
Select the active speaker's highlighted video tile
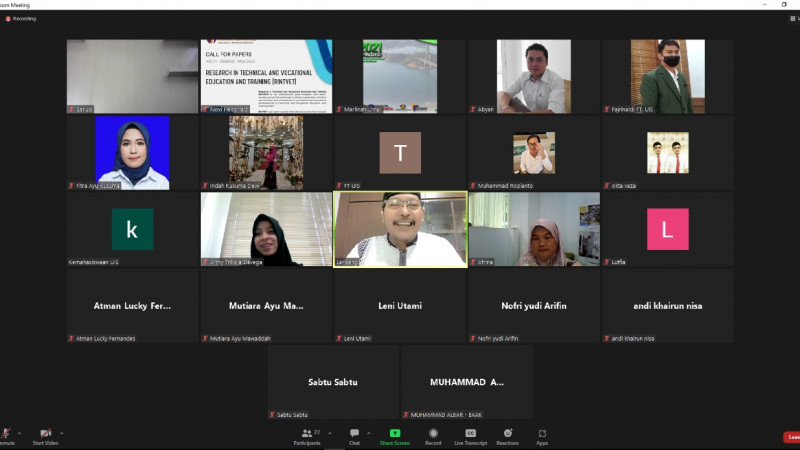(x=400, y=229)
